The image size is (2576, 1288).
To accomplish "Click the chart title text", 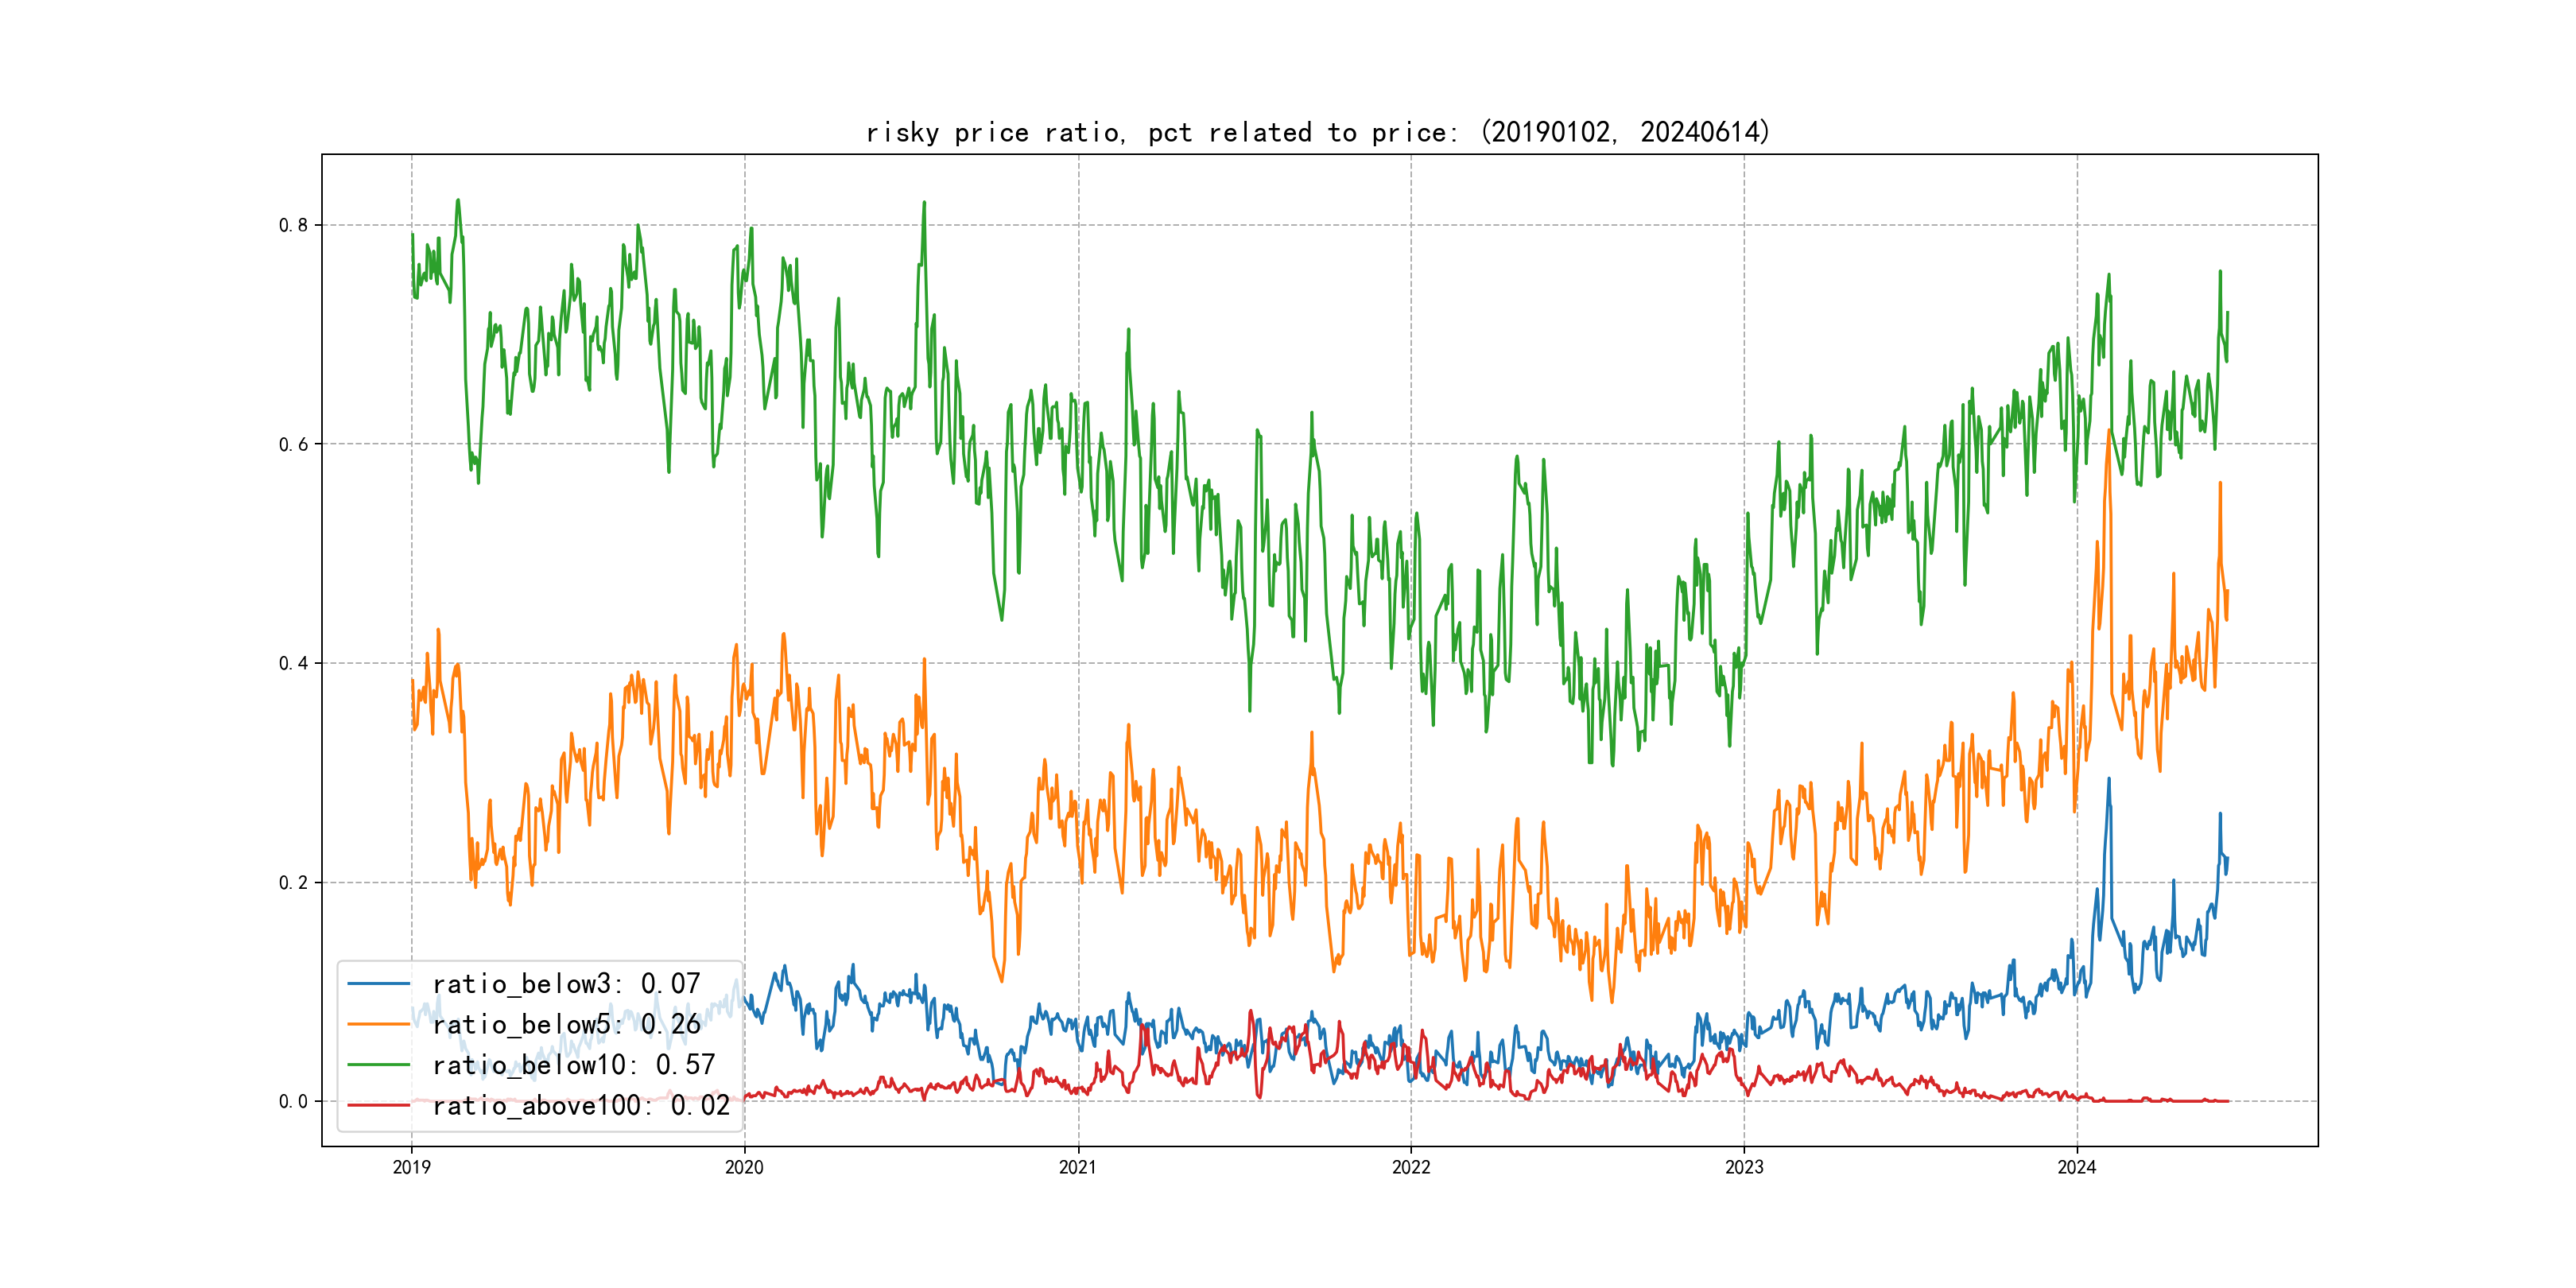I will [x=1318, y=132].
